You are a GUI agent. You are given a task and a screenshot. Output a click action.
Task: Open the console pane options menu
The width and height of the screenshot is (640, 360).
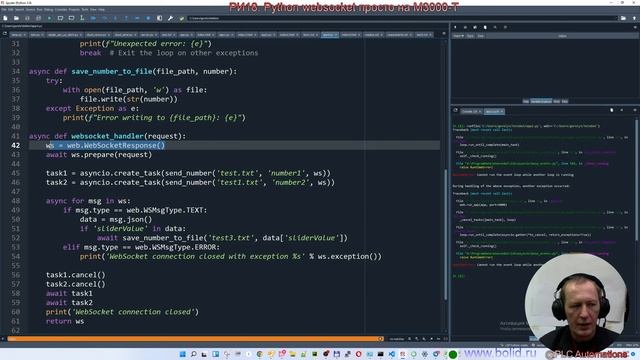click(635, 110)
